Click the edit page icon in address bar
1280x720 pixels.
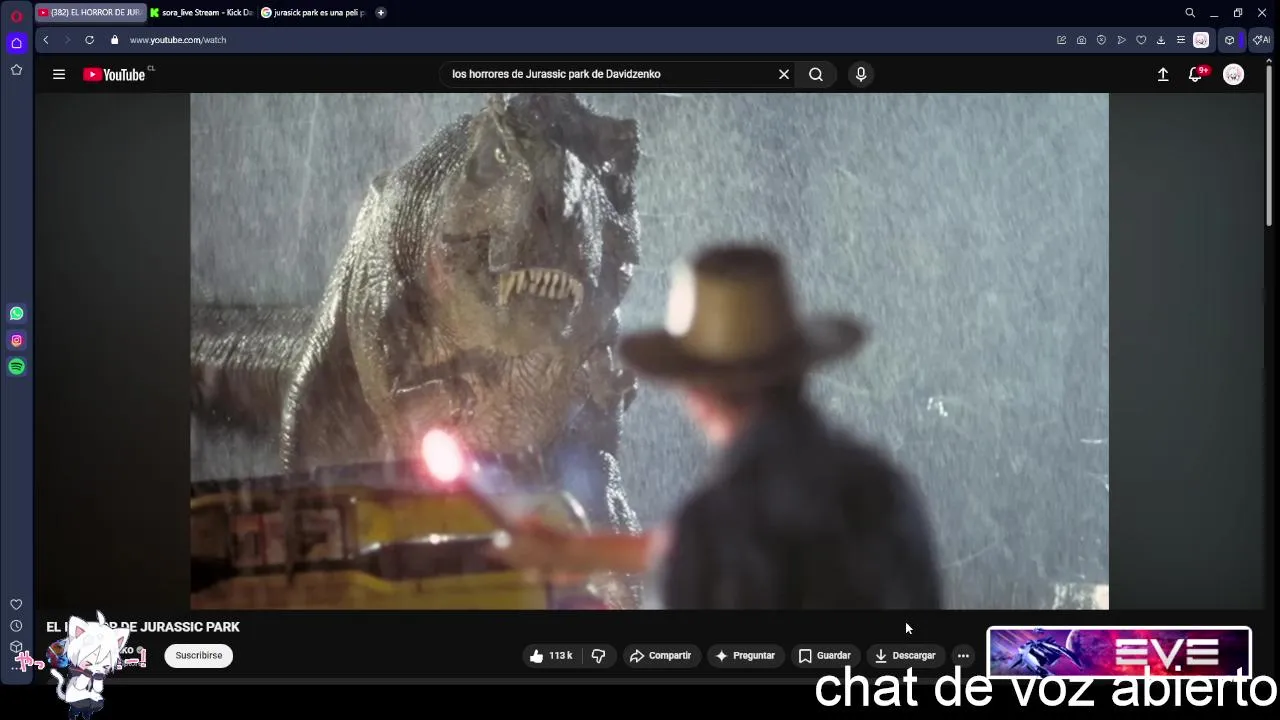click(x=1061, y=40)
